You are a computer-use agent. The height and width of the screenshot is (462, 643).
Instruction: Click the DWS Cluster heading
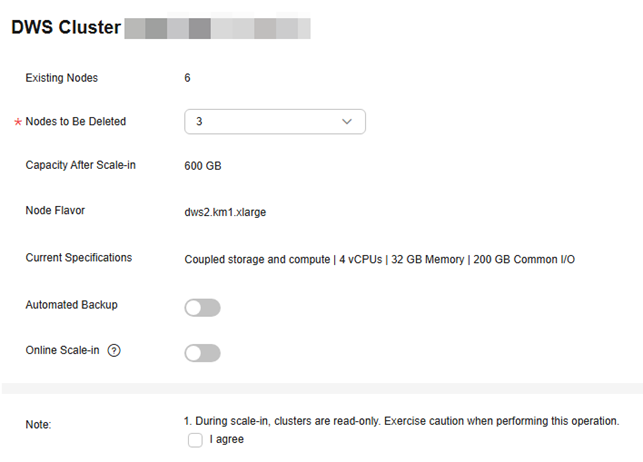pos(66,27)
